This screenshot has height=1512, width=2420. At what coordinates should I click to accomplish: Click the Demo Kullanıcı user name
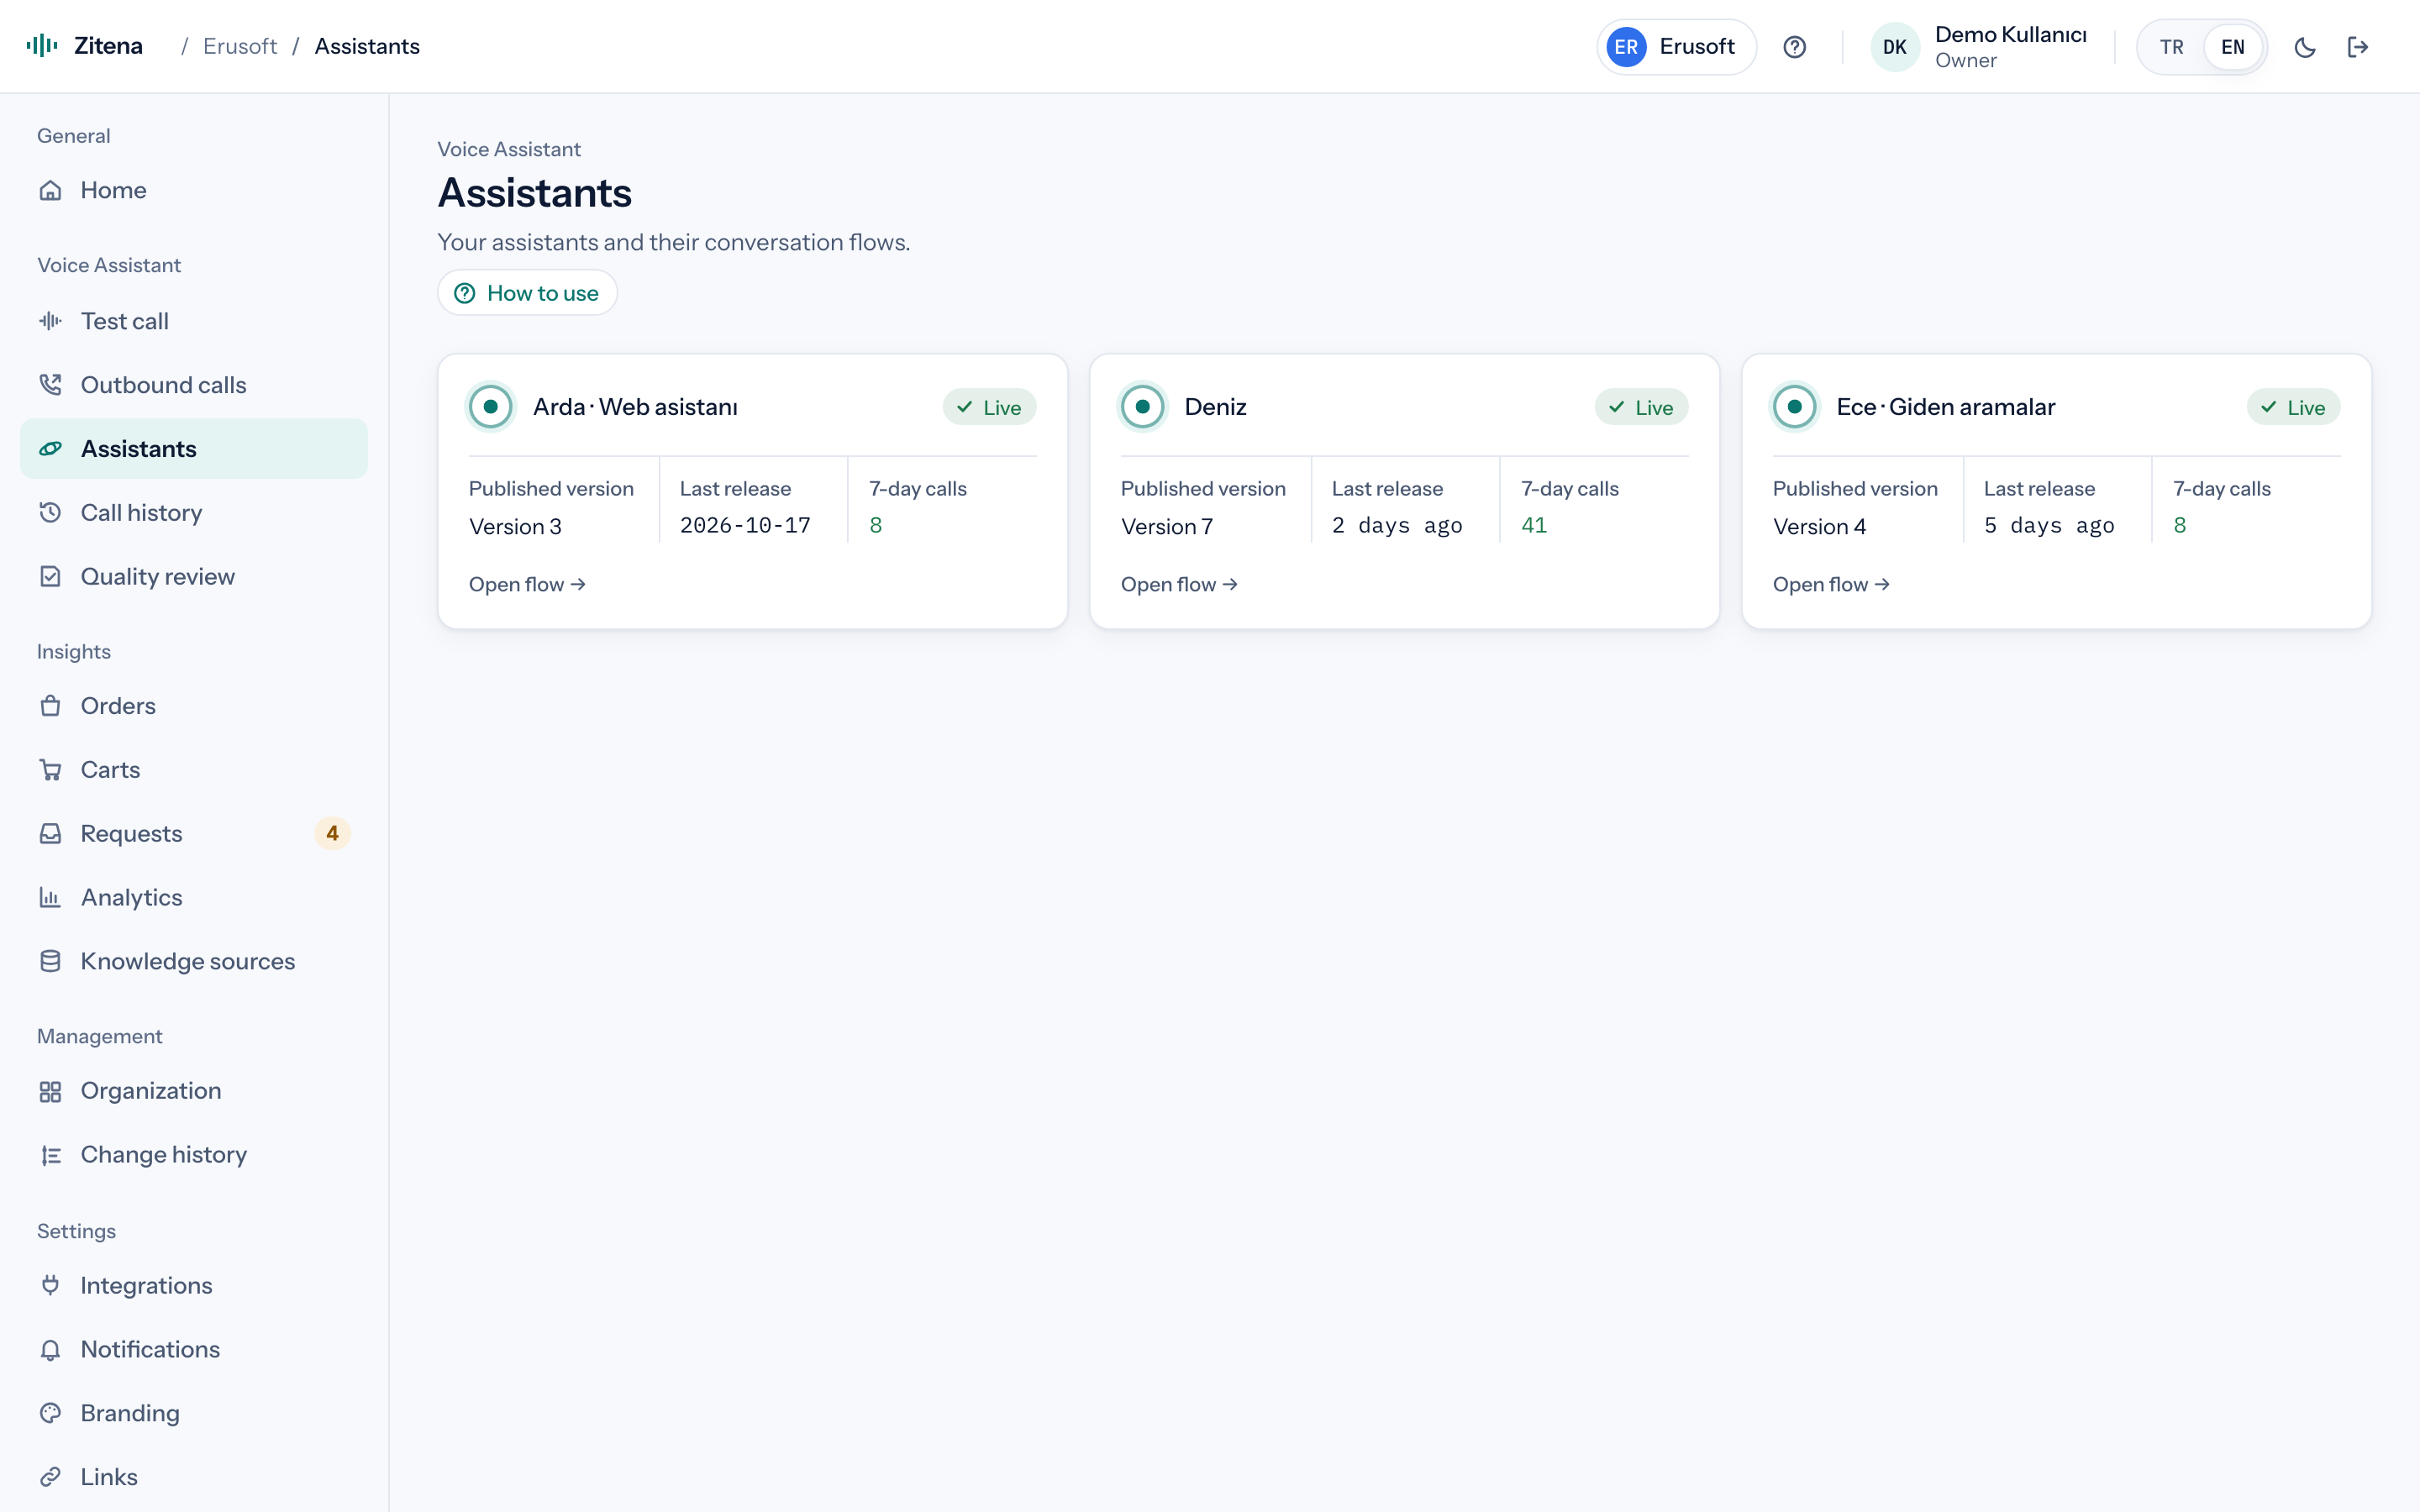click(2011, 34)
